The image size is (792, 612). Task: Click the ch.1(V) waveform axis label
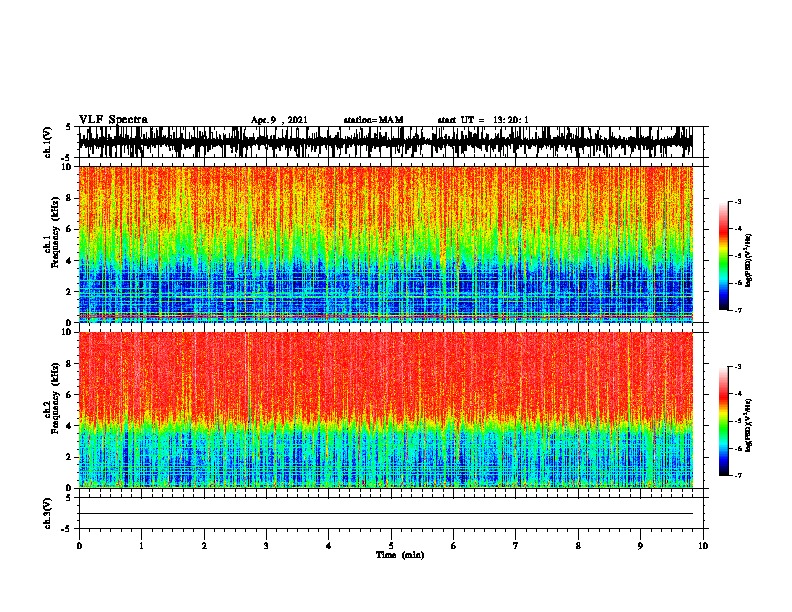(x=47, y=142)
